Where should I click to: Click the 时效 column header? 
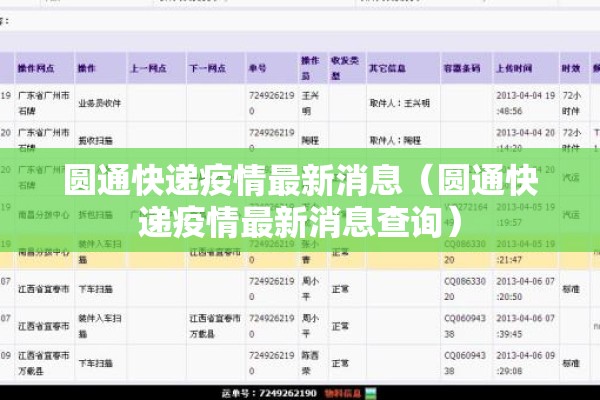pyautogui.click(x=571, y=69)
